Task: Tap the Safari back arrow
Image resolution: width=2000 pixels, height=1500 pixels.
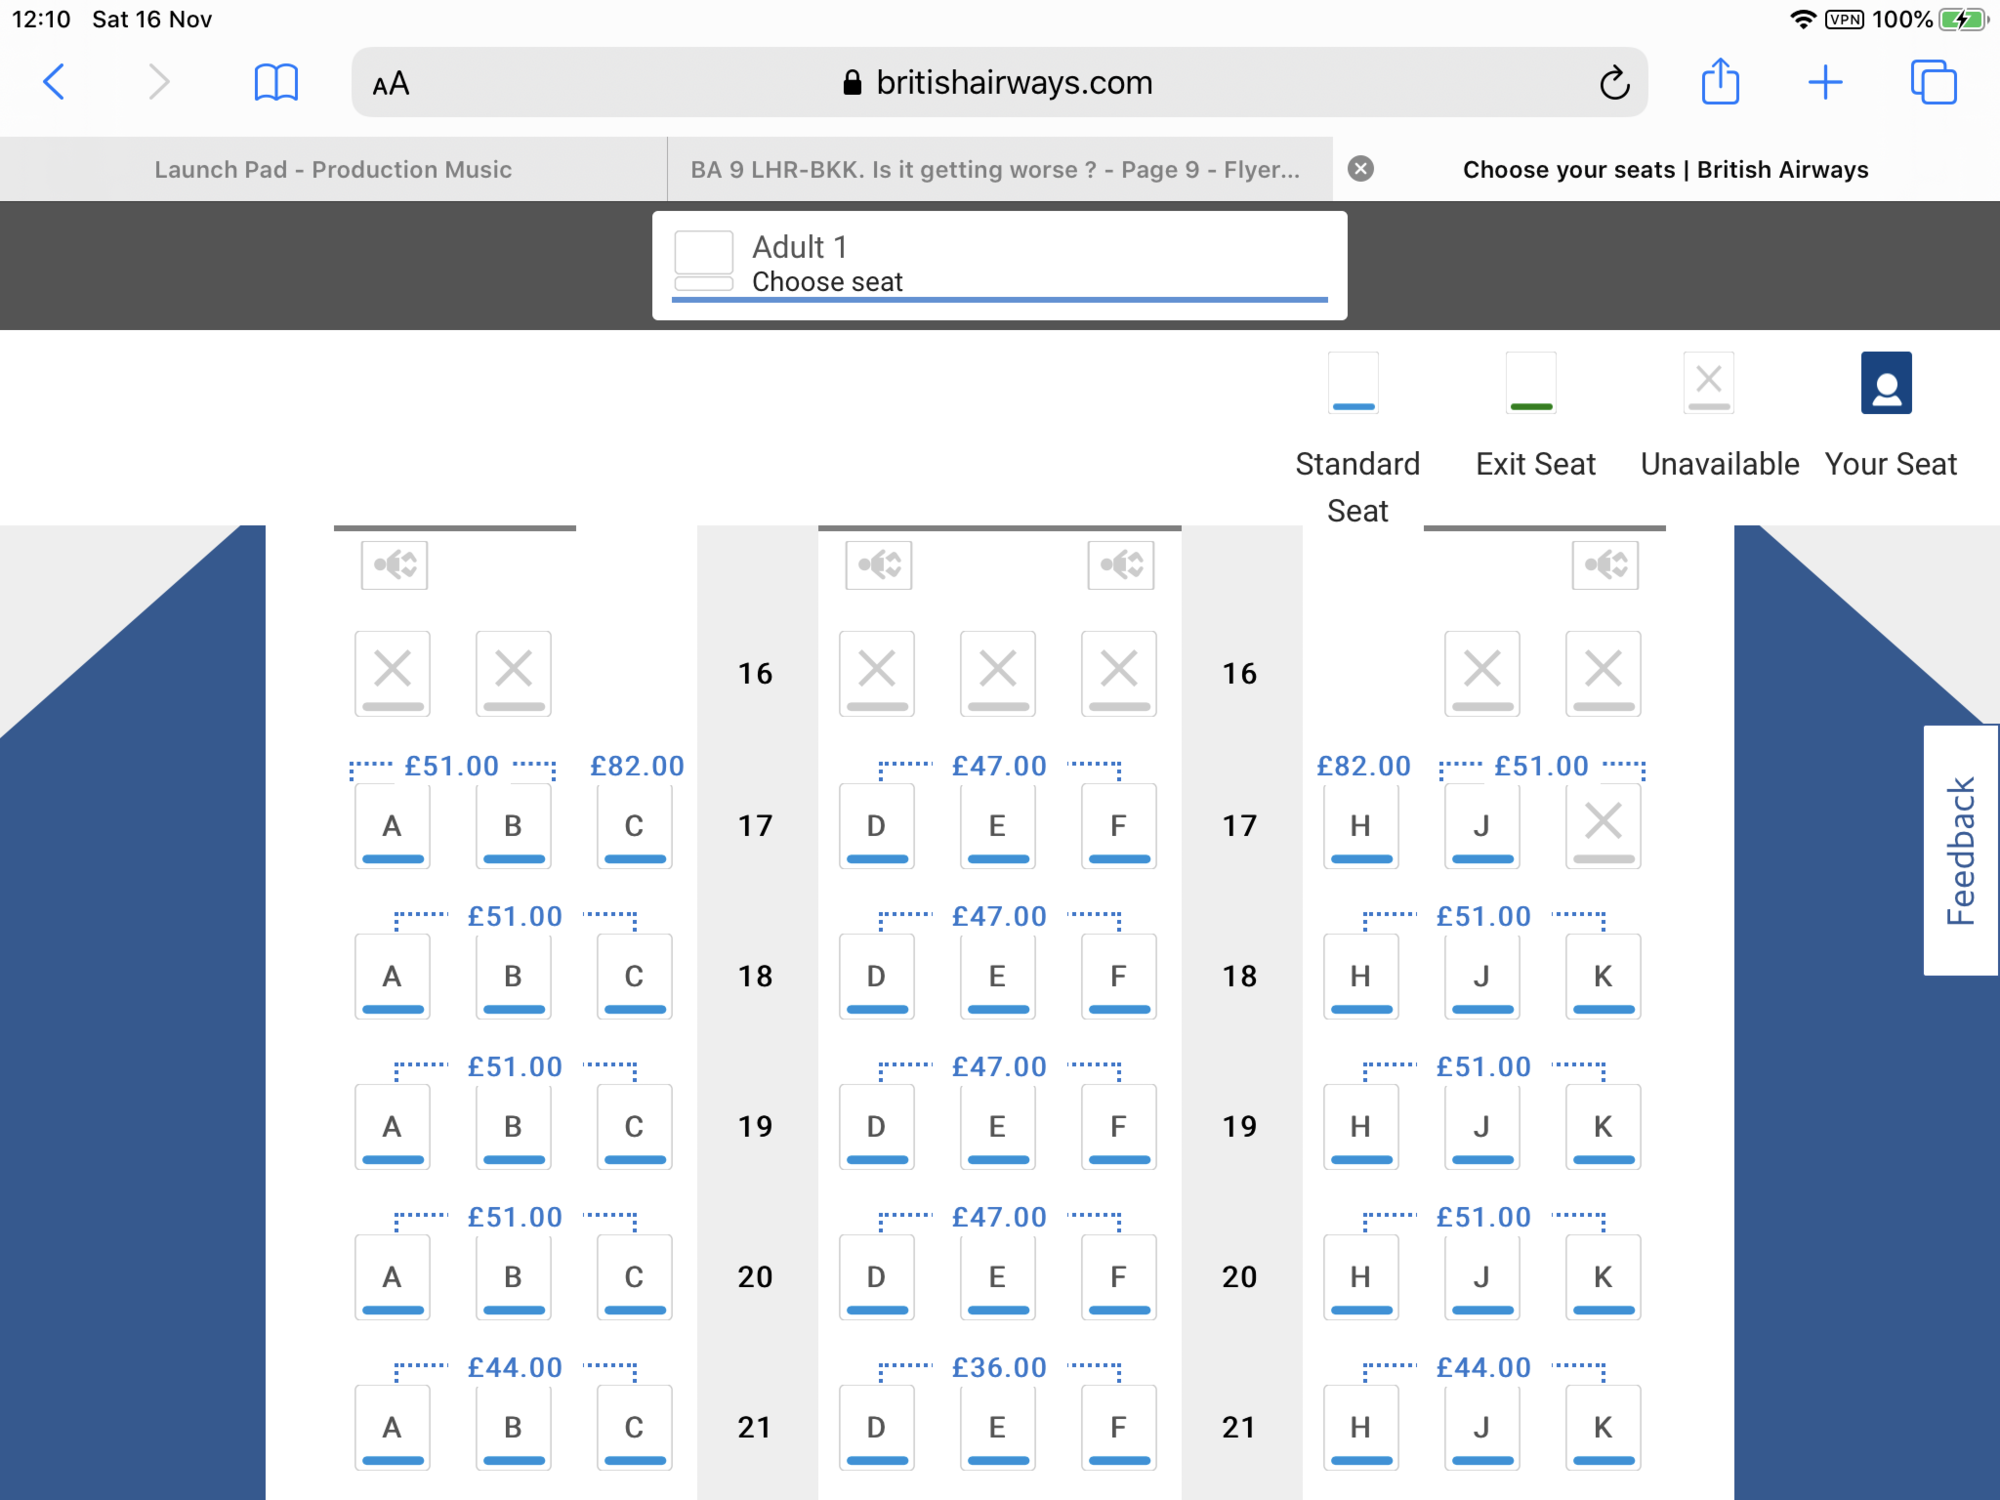Action: pos(55,82)
